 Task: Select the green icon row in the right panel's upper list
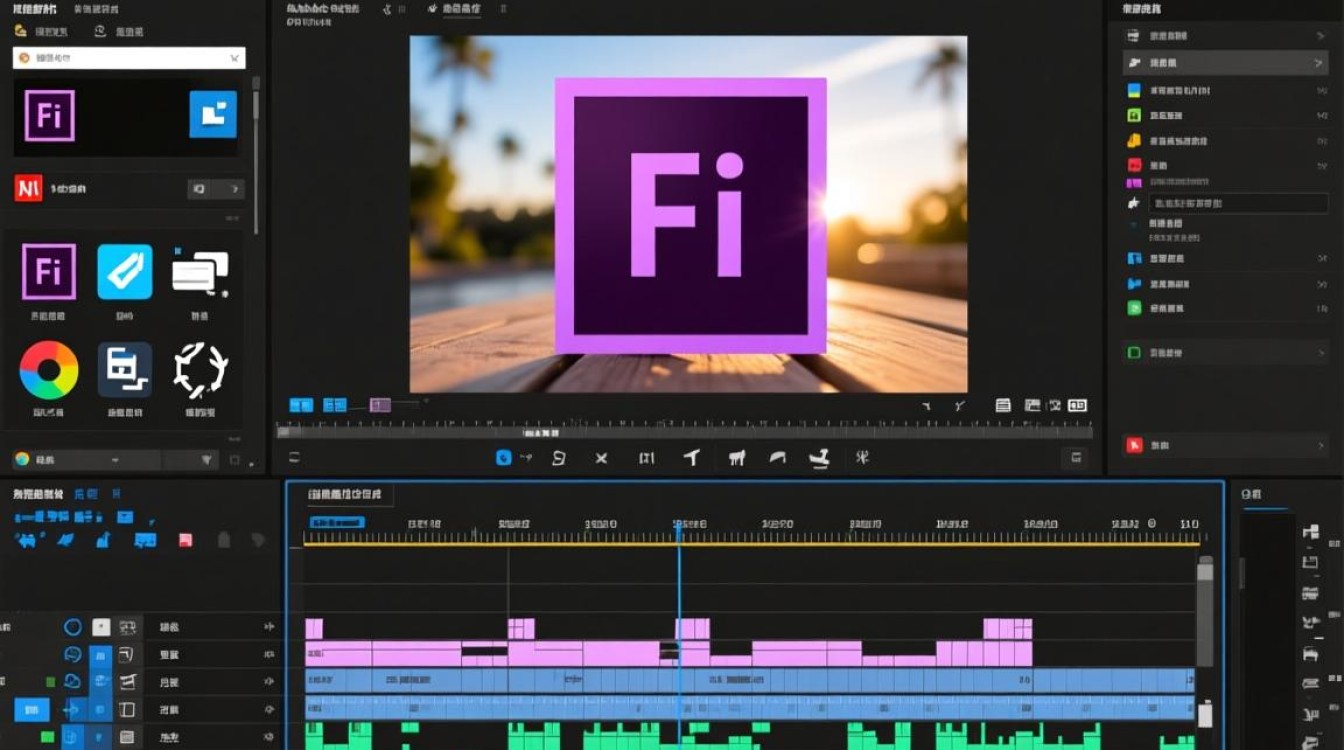point(1225,115)
